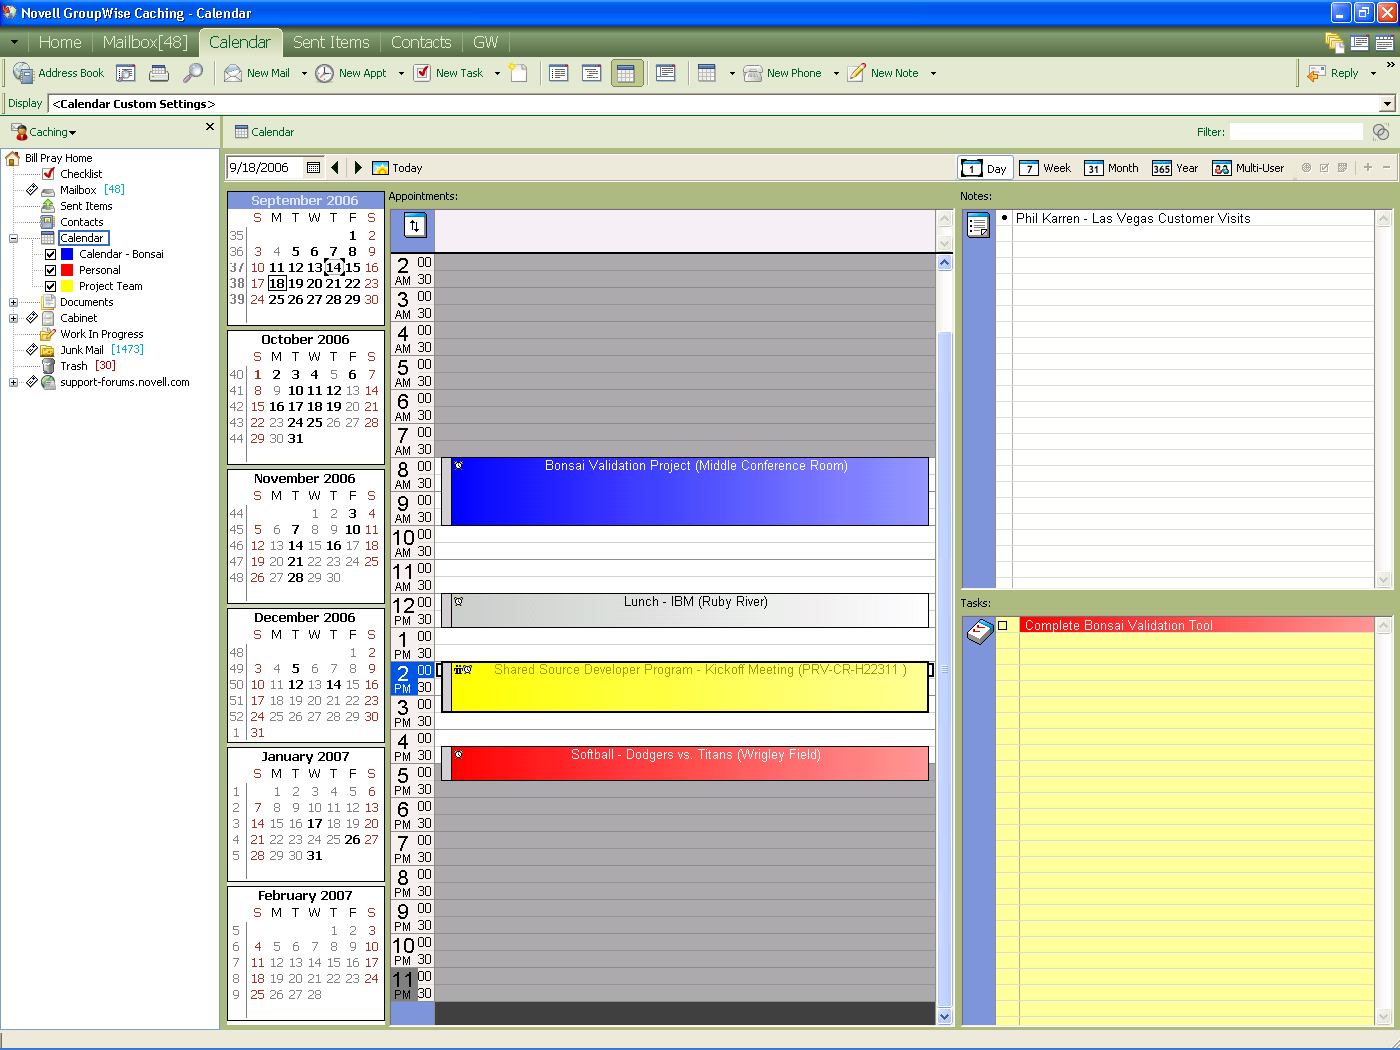Click the Notes list icon in Notes pane
The width and height of the screenshot is (1400, 1050).
(978, 226)
